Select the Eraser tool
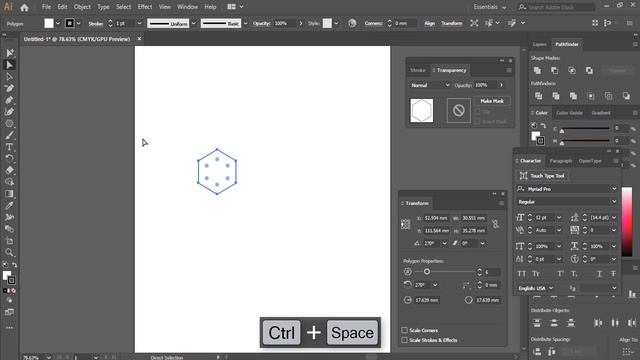This screenshot has height=360, width=640. tap(9, 170)
